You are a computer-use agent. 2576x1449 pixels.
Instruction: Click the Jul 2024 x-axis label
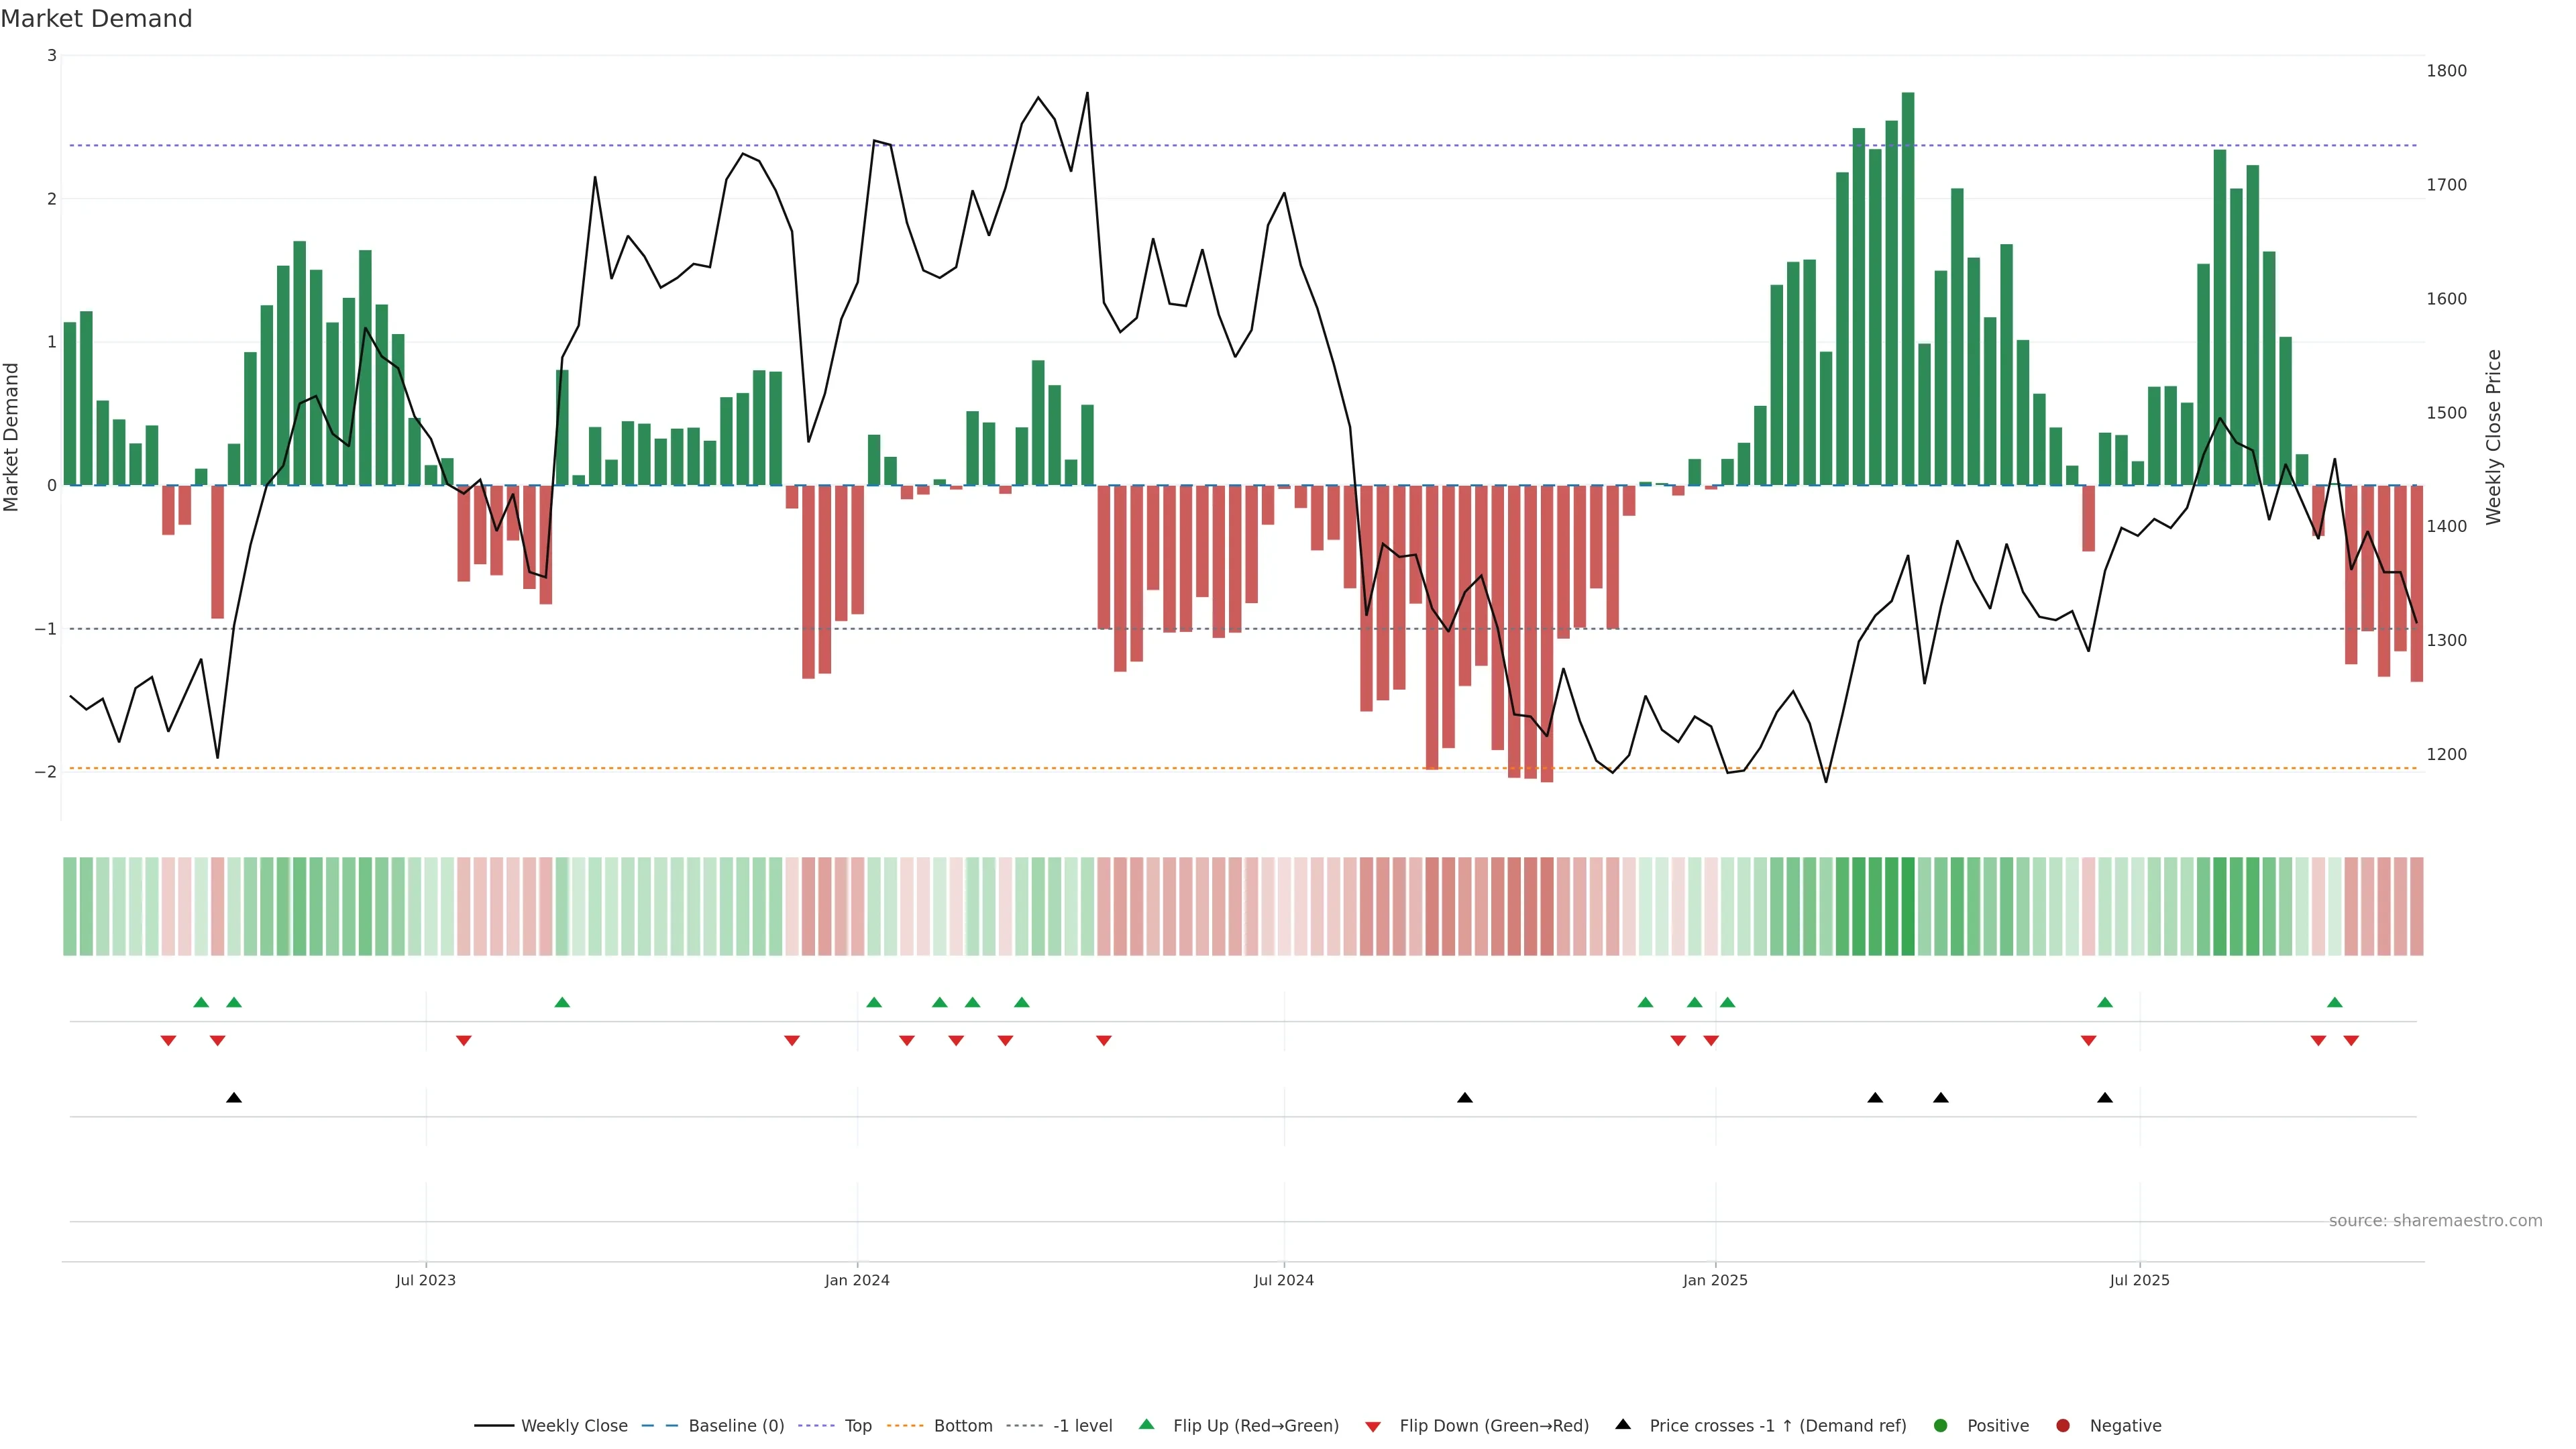(1284, 1281)
